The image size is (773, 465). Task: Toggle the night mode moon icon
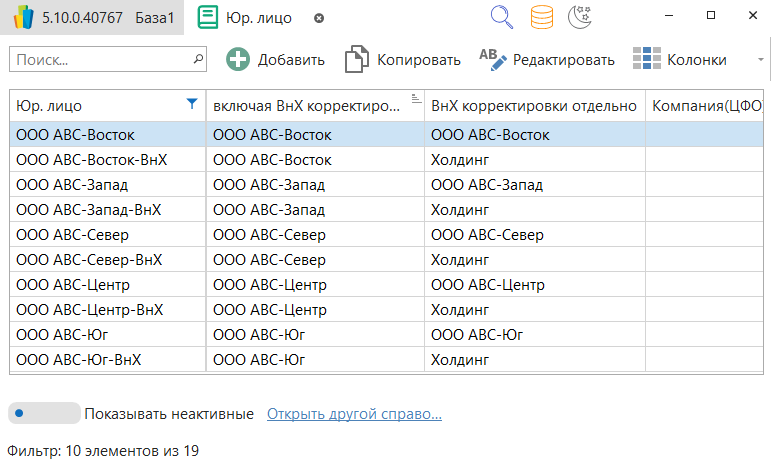[x=580, y=17]
